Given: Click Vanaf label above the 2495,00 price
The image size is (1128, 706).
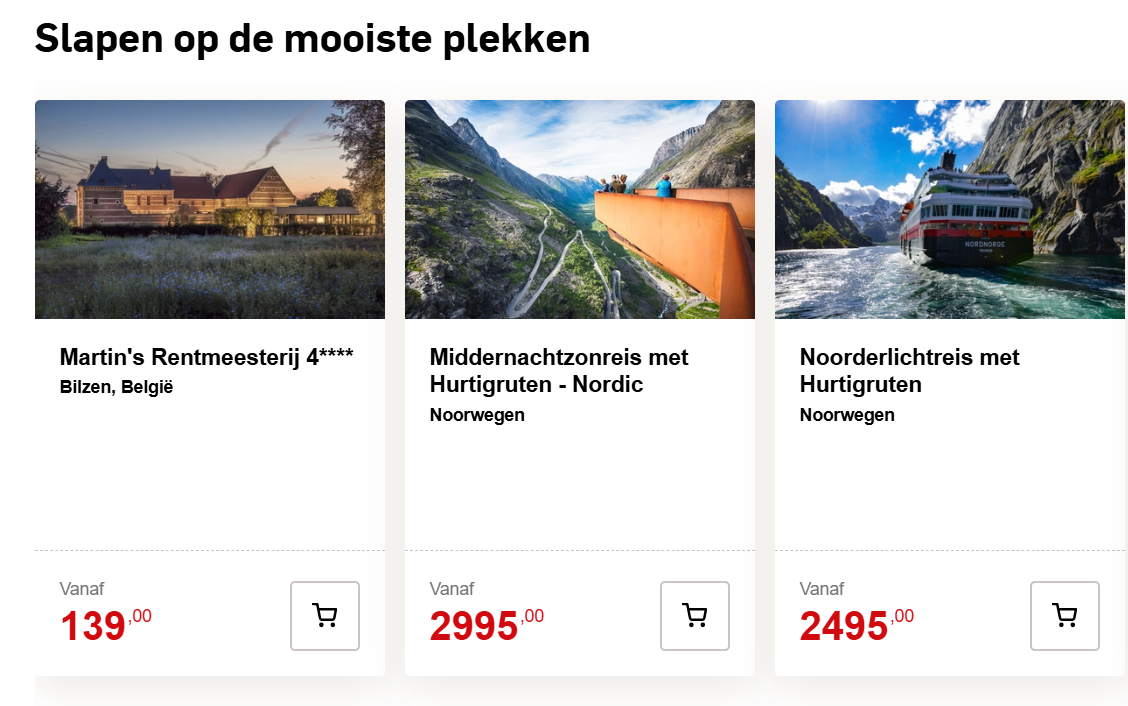Looking at the screenshot, I should [x=822, y=589].
